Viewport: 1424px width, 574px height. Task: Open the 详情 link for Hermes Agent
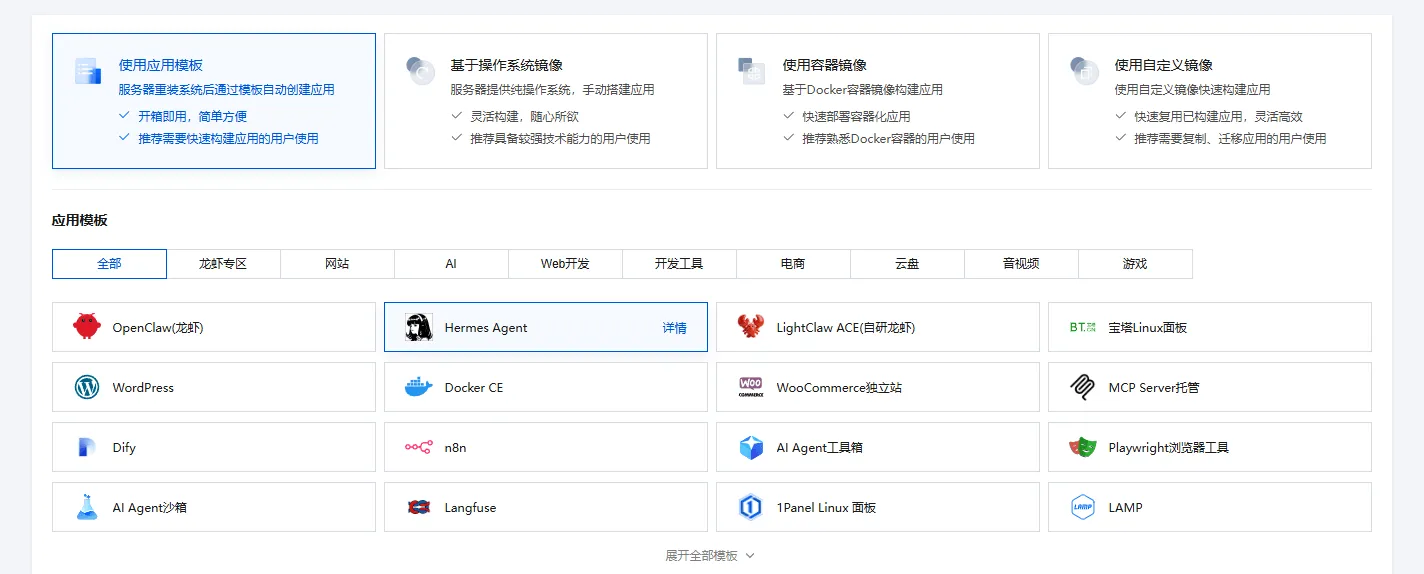click(675, 327)
